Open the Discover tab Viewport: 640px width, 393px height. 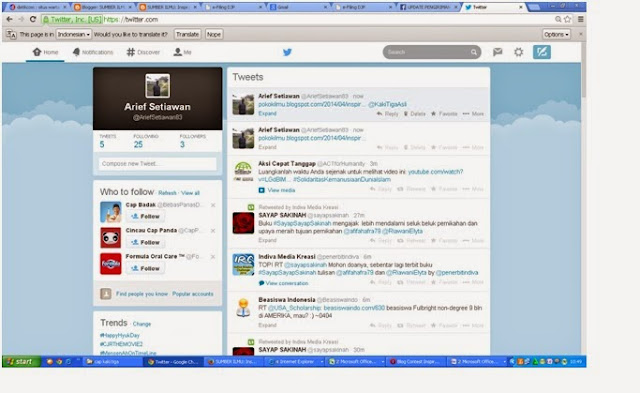(x=143, y=52)
